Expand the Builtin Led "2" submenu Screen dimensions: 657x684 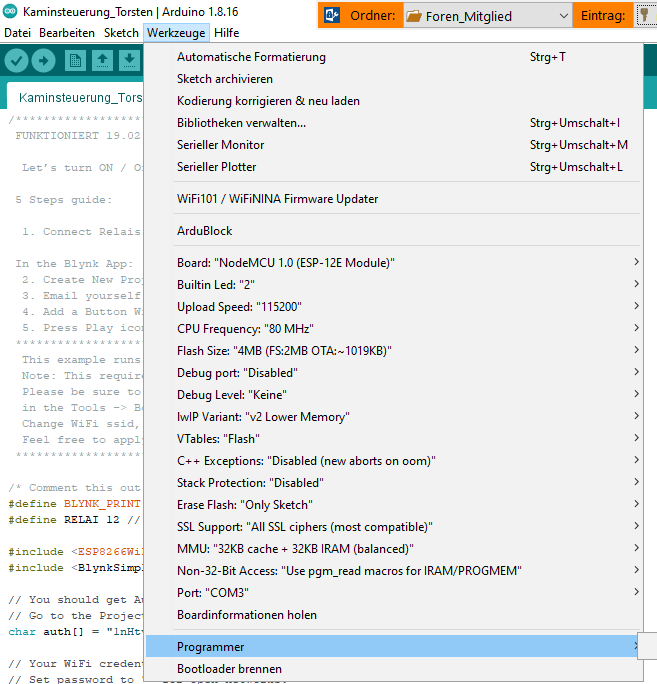[393, 285]
